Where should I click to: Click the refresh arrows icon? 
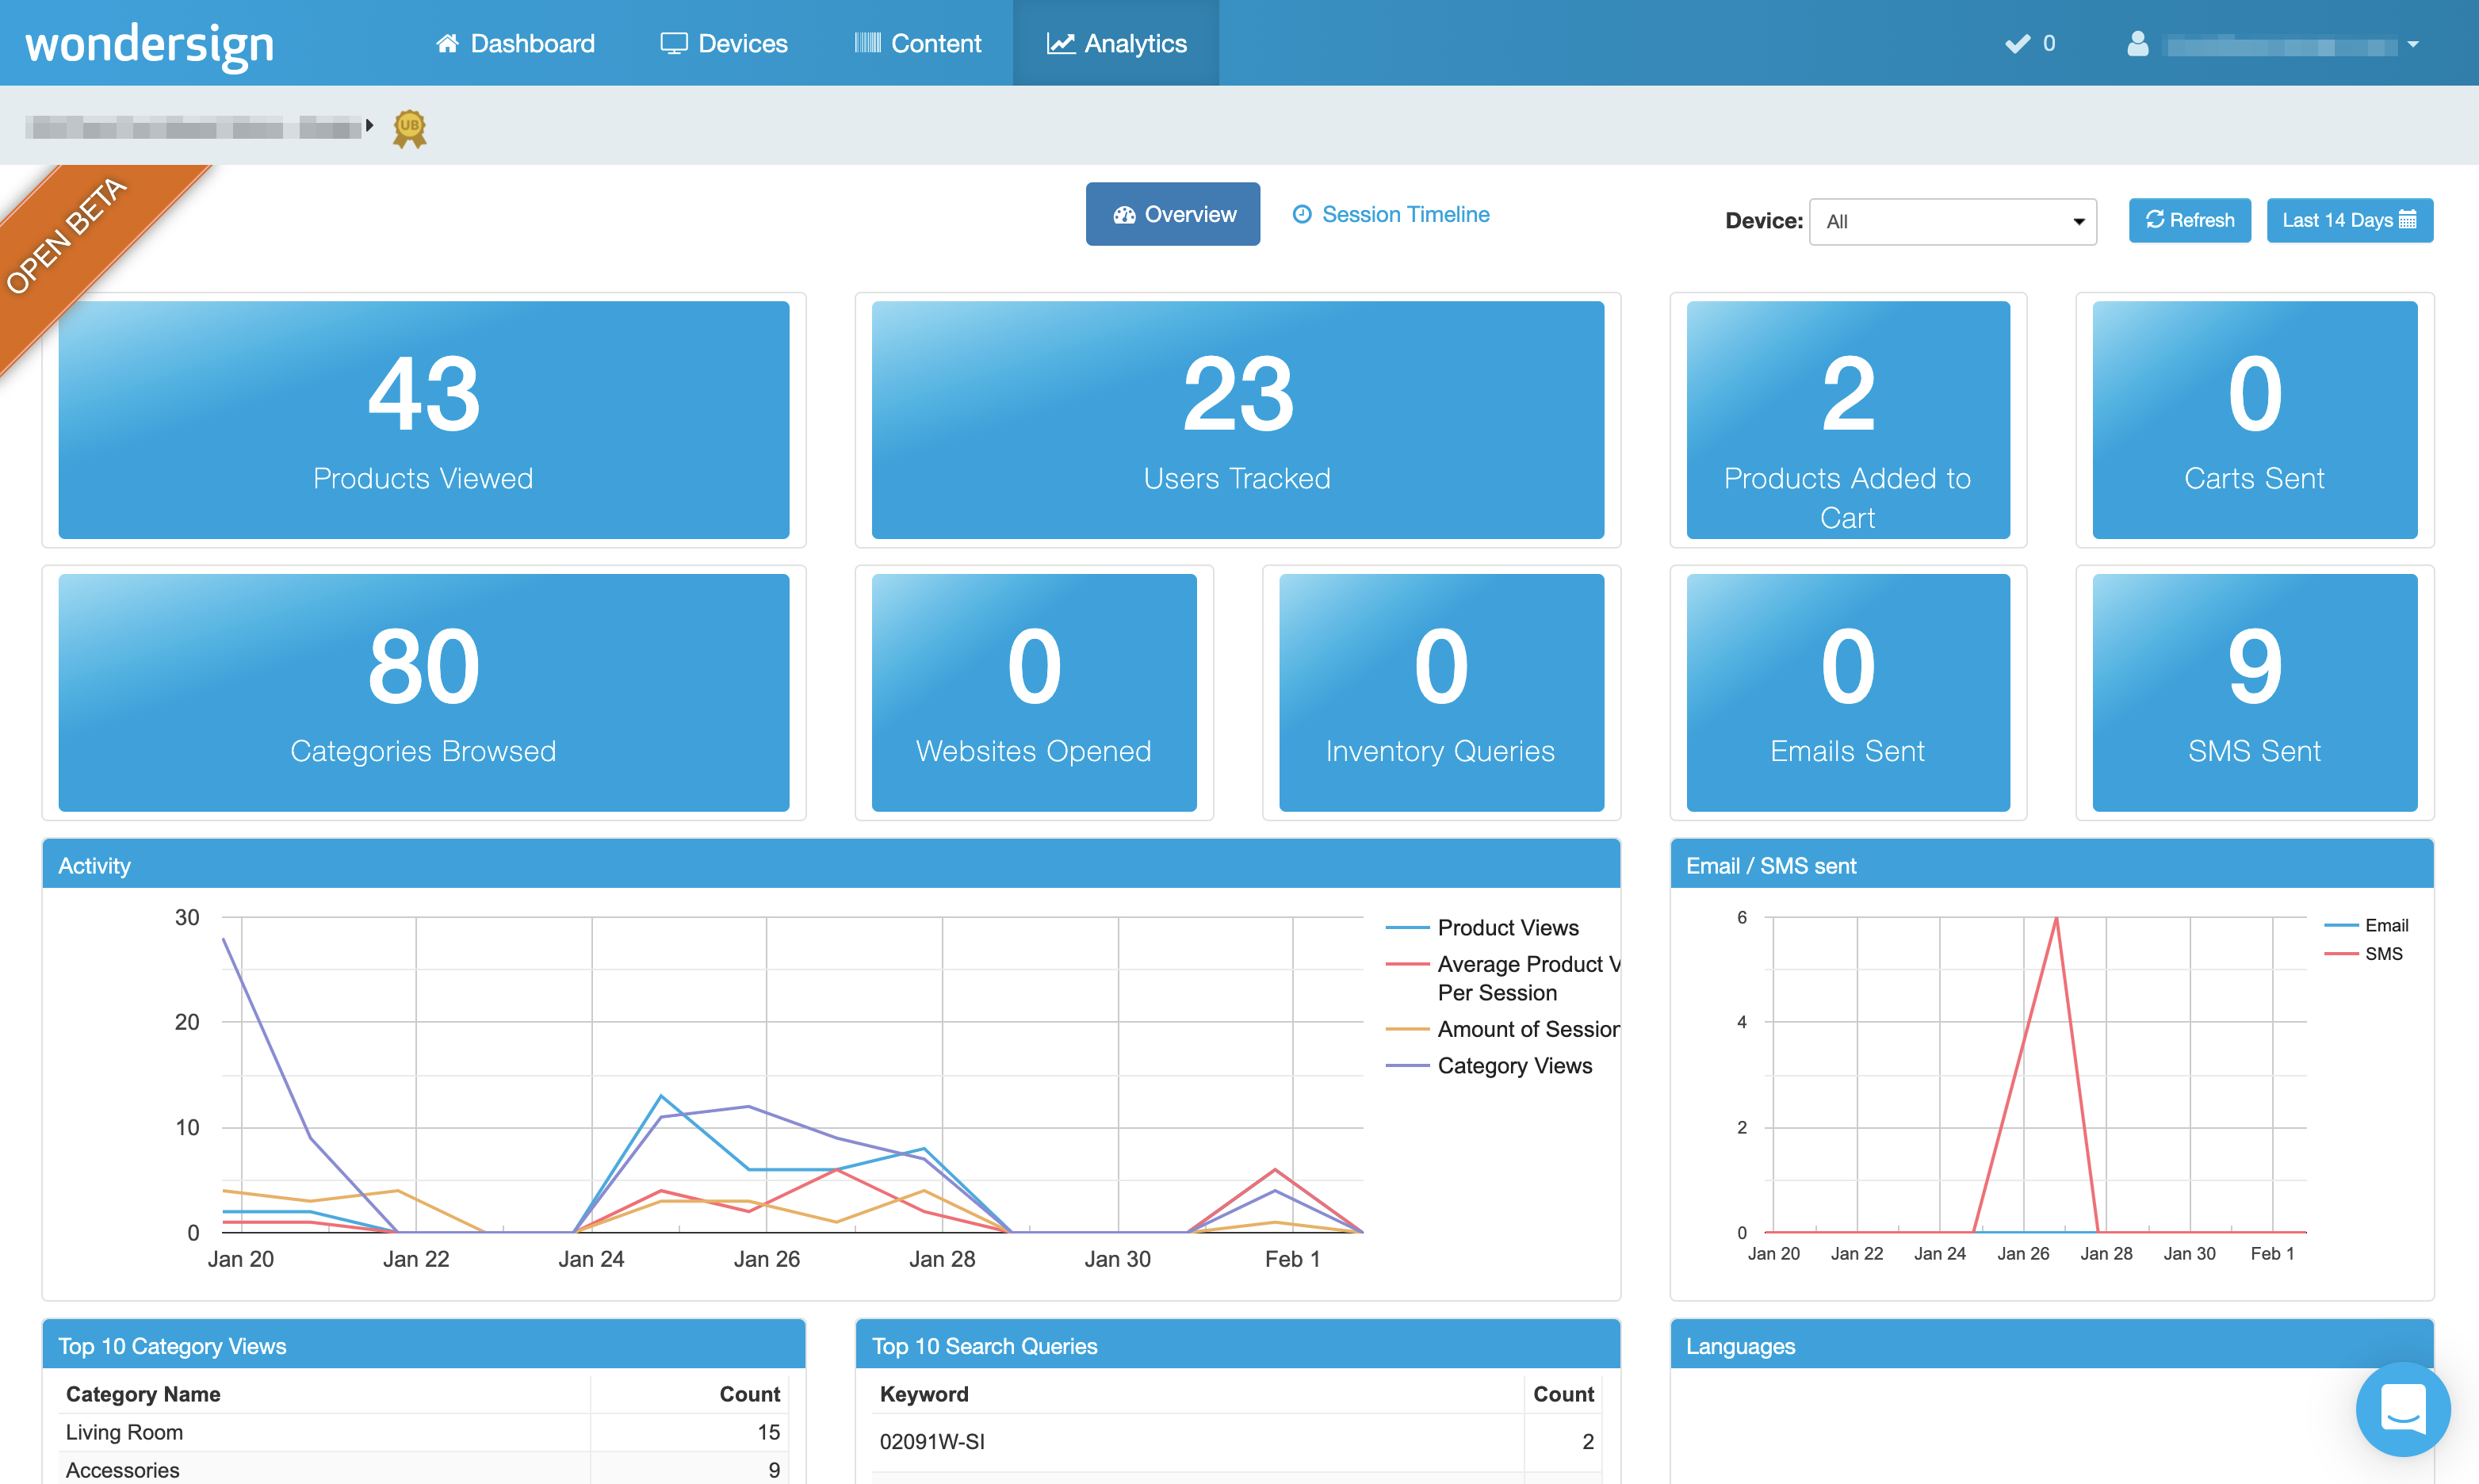pyautogui.click(x=2154, y=220)
